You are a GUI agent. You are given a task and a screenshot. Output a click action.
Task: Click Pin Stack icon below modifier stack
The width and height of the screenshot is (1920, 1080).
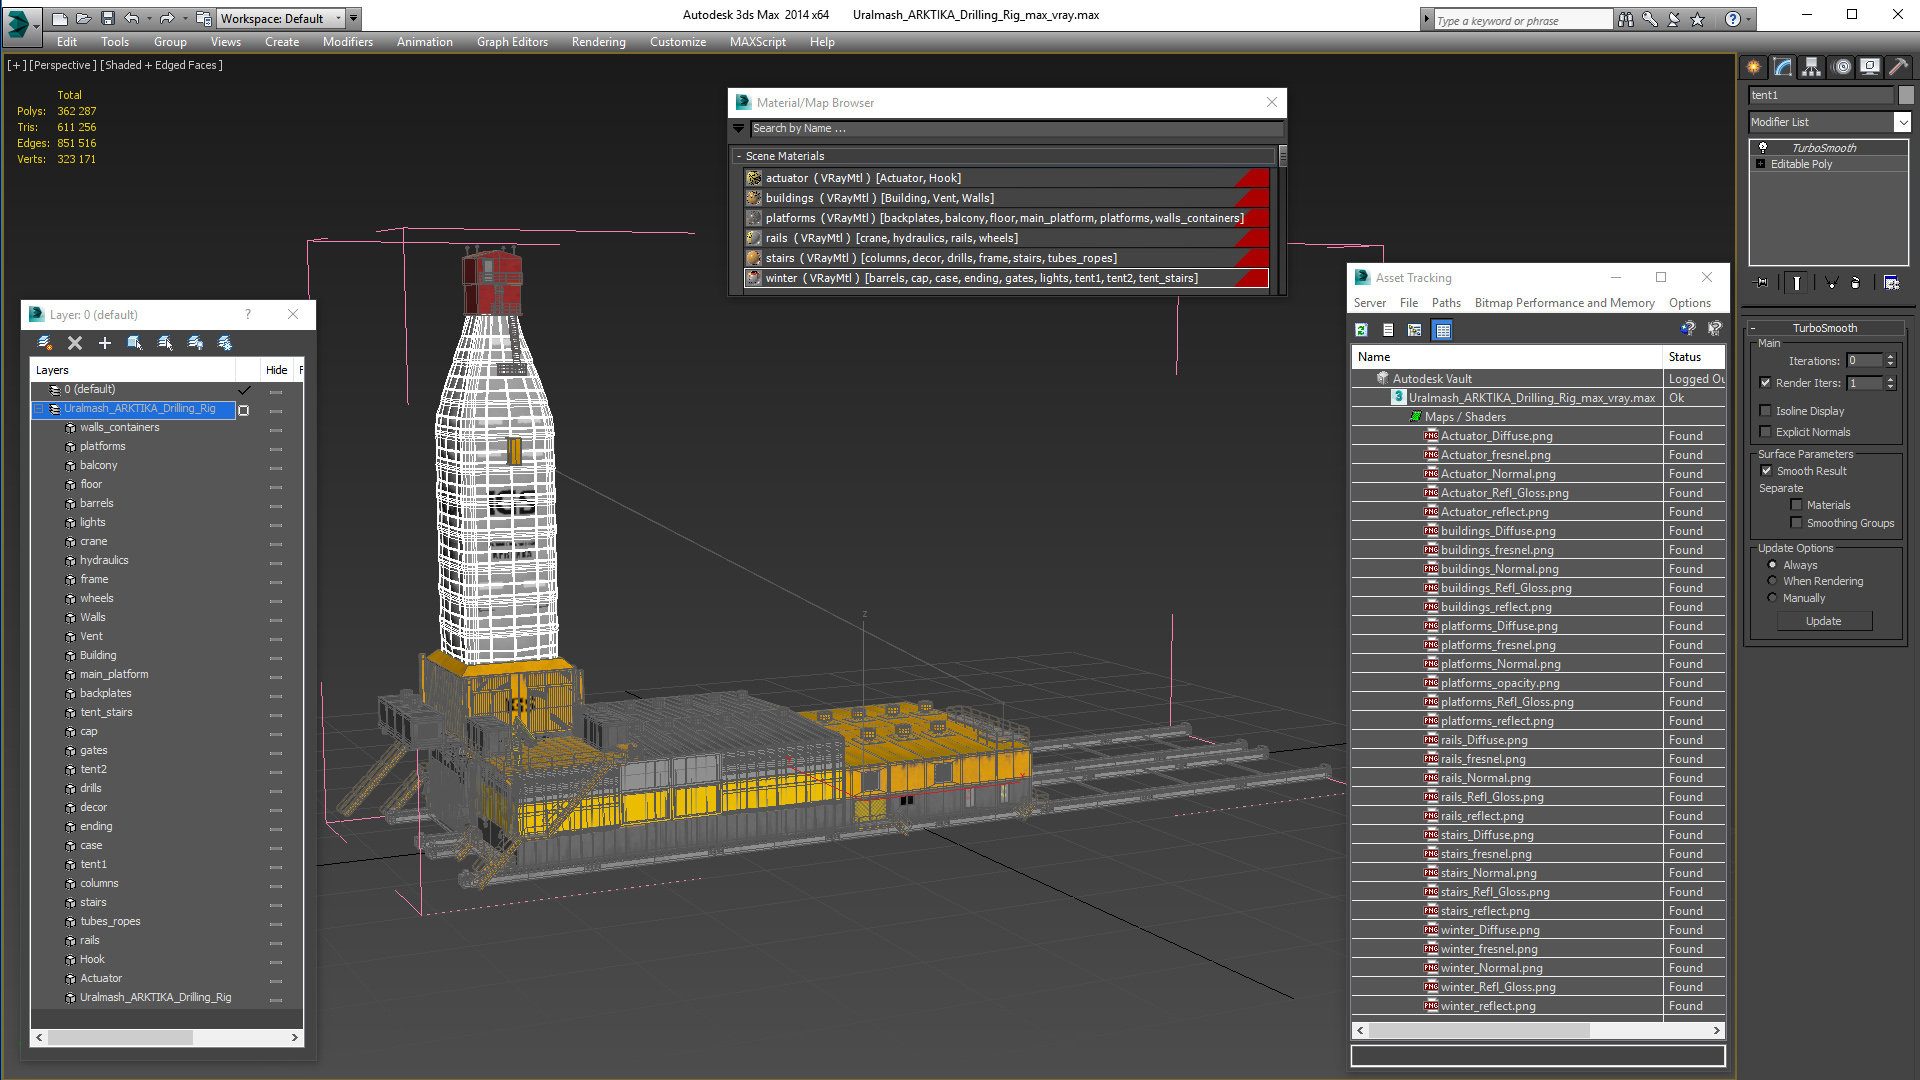1762,283
